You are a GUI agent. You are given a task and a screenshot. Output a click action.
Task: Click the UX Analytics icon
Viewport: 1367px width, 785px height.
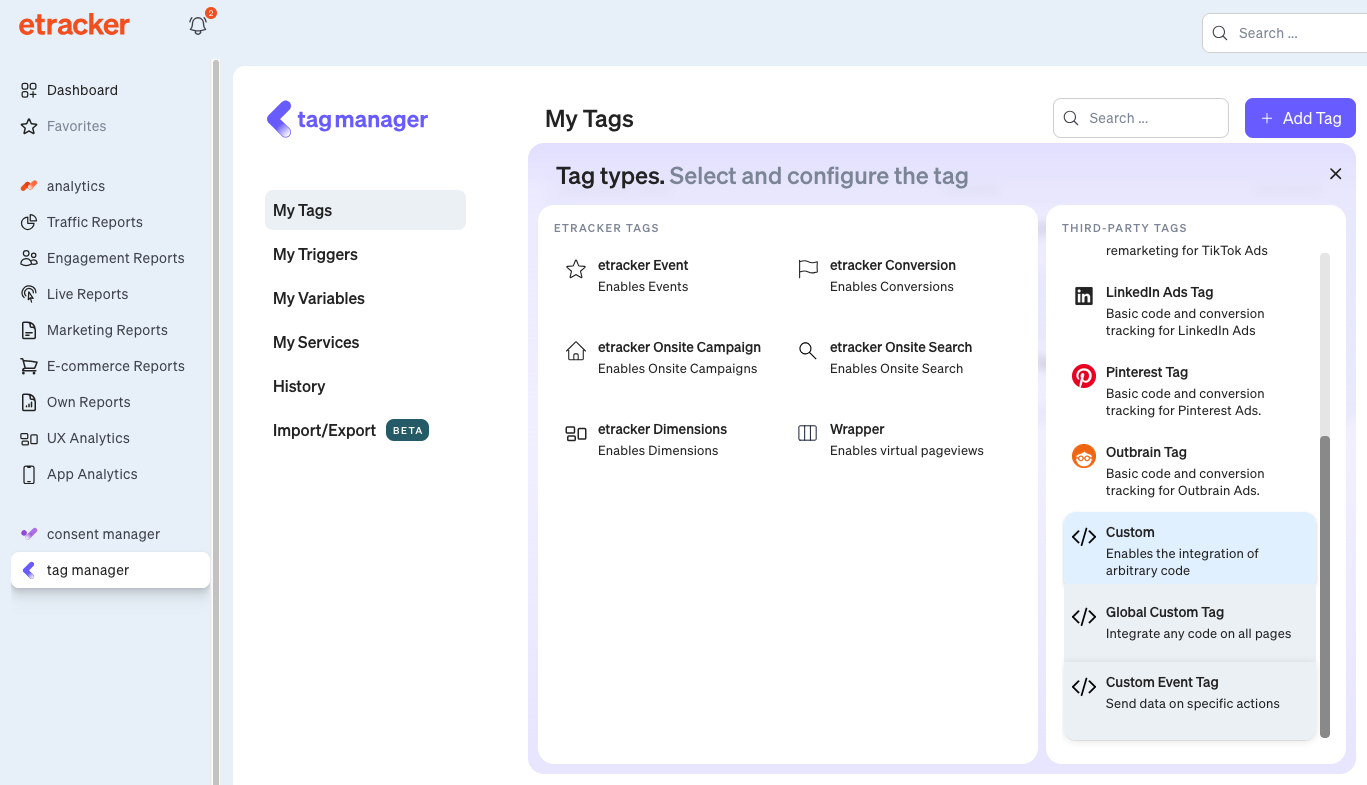click(29, 438)
